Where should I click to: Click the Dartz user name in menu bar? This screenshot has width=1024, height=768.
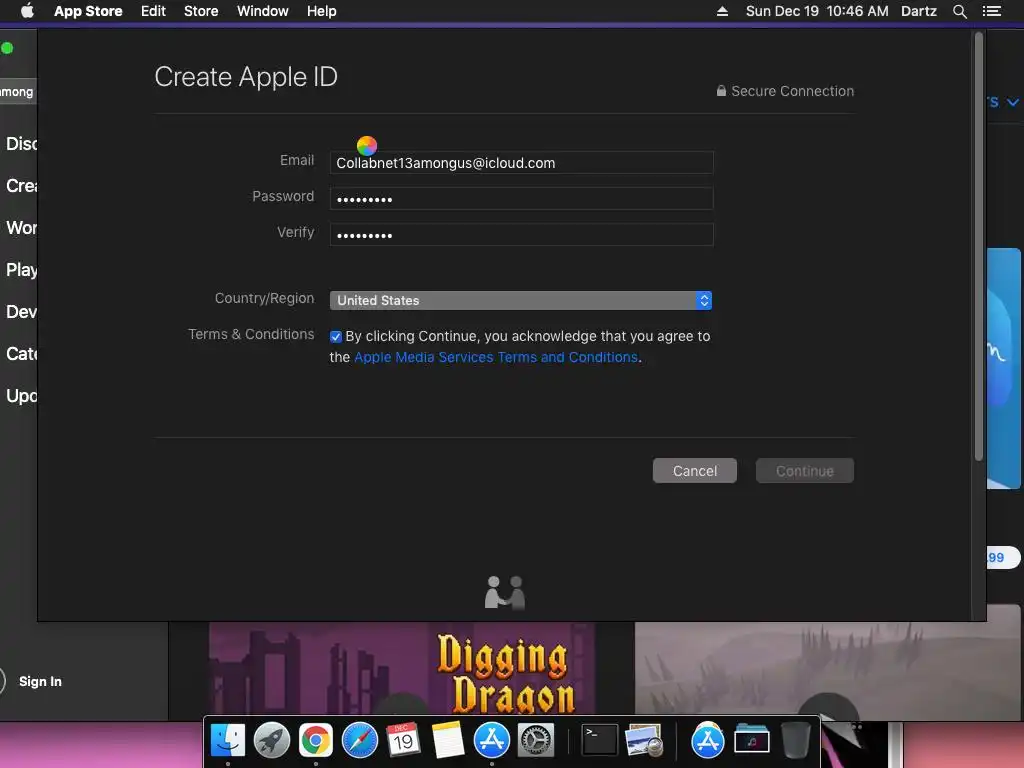point(919,11)
